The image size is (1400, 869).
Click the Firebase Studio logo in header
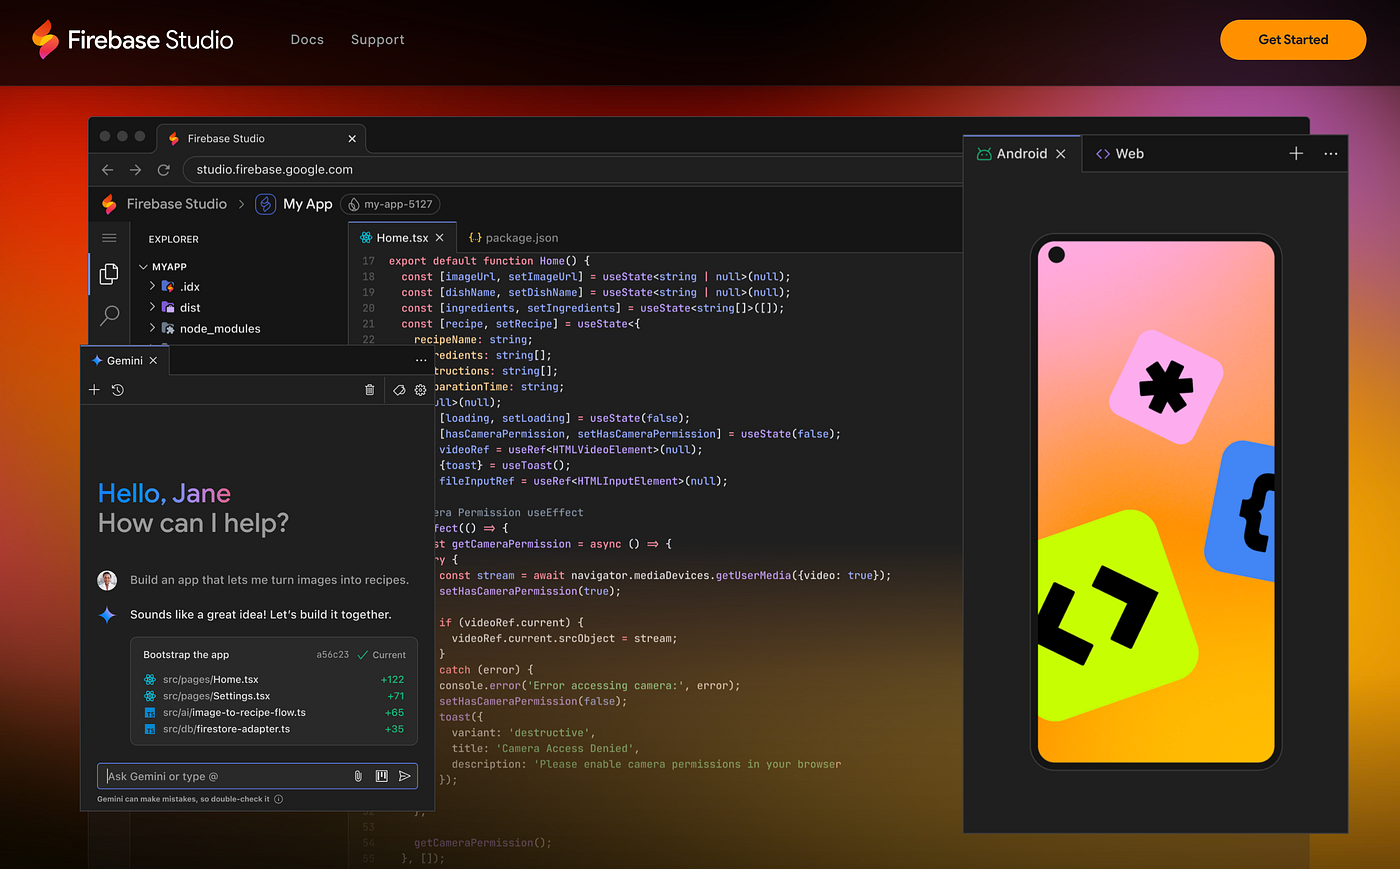coord(132,40)
